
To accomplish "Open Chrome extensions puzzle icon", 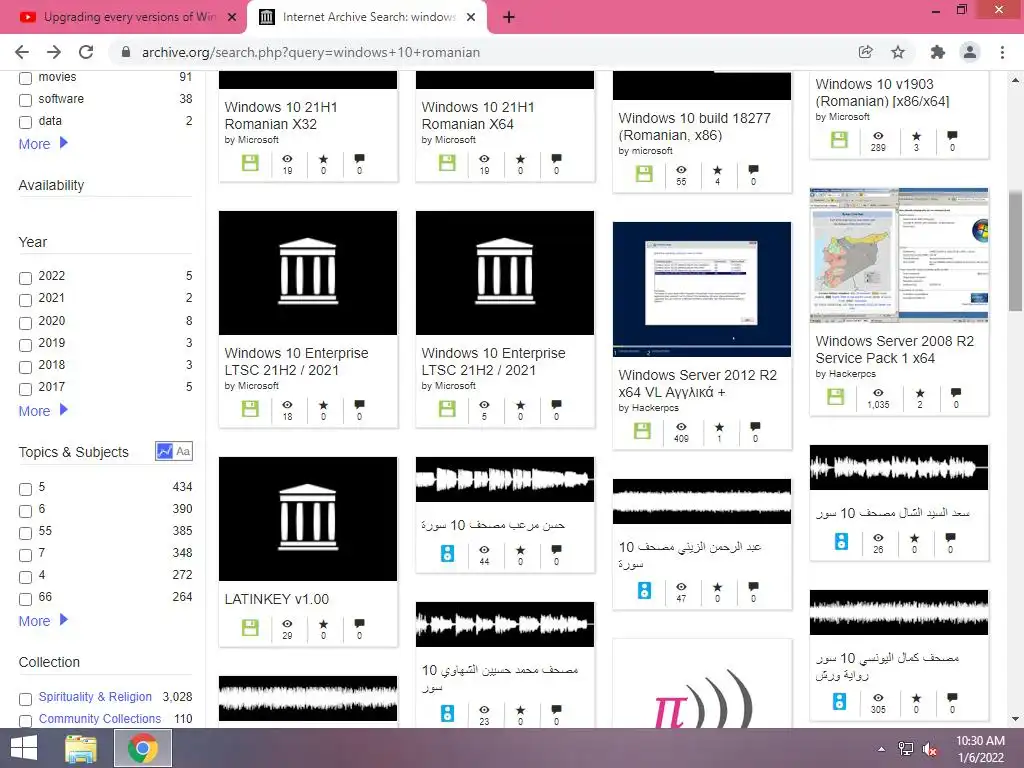I will [937, 52].
